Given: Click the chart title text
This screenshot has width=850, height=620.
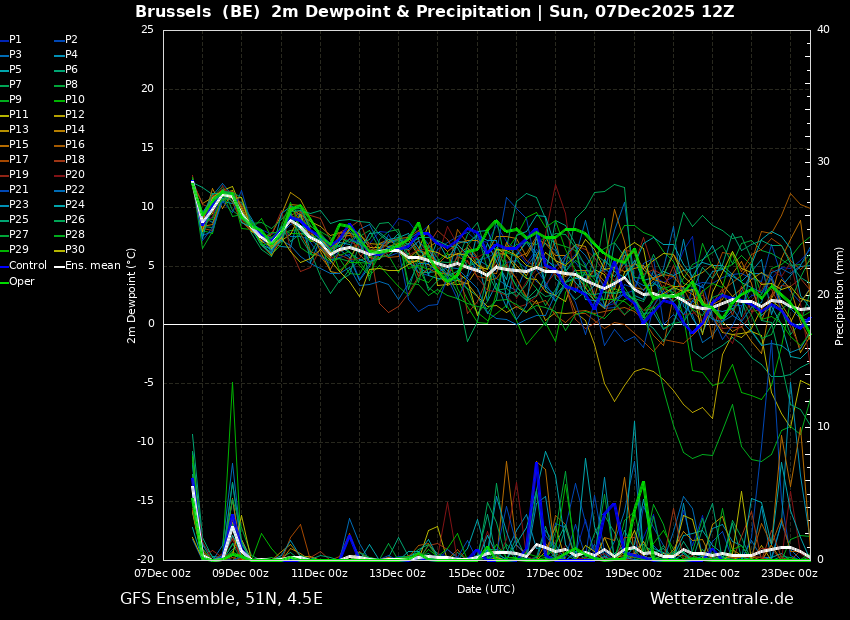Looking at the screenshot, I should 435,11.
